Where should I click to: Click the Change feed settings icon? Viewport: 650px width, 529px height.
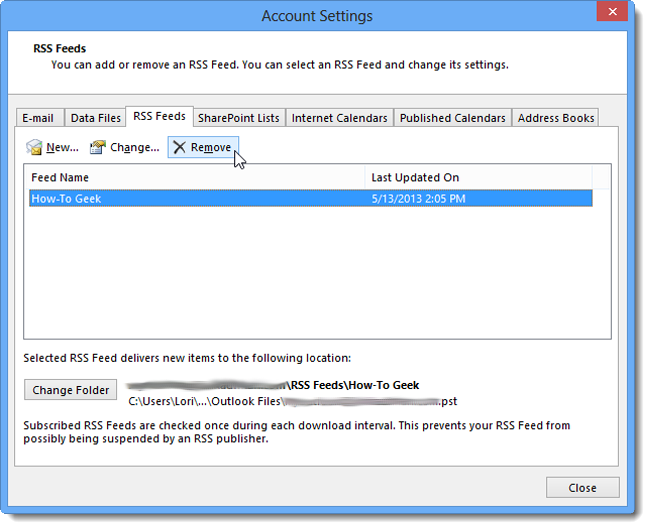pyautogui.click(x=97, y=147)
